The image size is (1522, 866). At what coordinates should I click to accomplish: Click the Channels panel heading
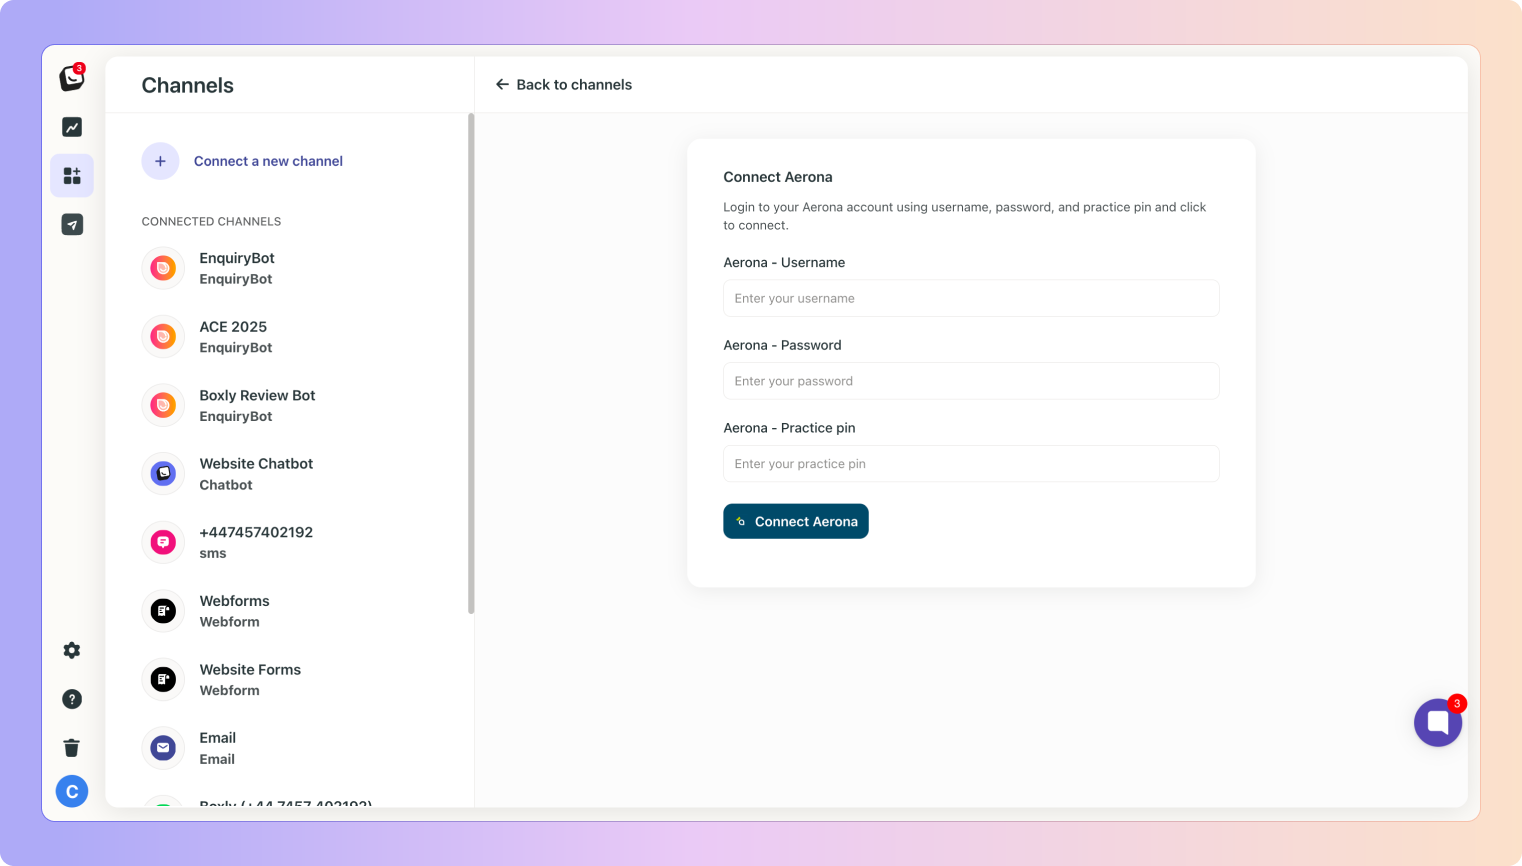(188, 85)
